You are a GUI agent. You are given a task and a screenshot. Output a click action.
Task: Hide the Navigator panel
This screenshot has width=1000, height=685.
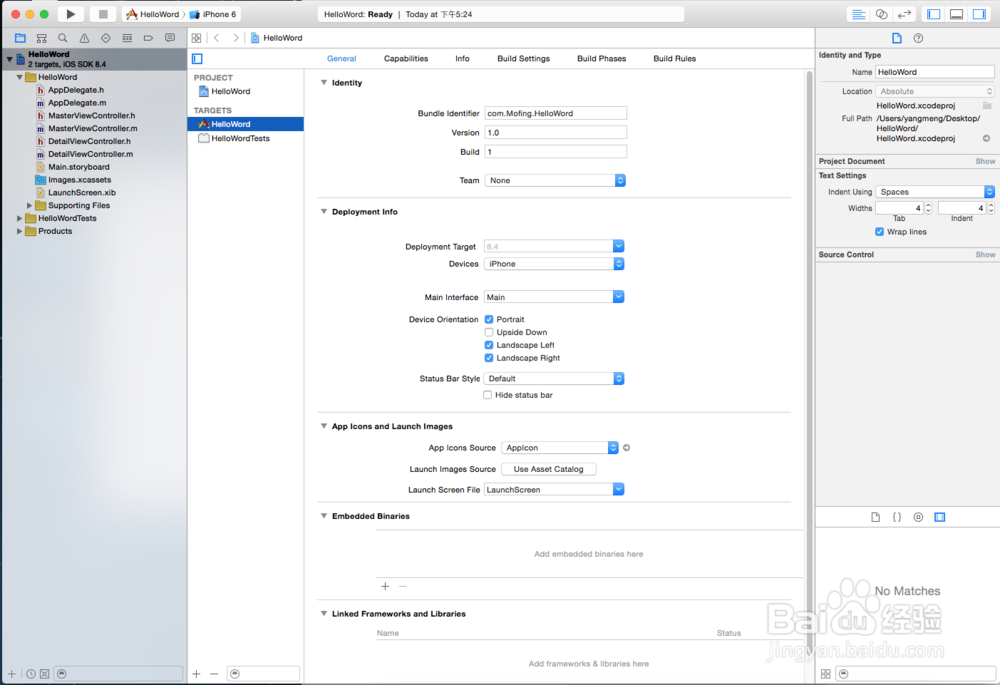pyautogui.click(x=934, y=14)
